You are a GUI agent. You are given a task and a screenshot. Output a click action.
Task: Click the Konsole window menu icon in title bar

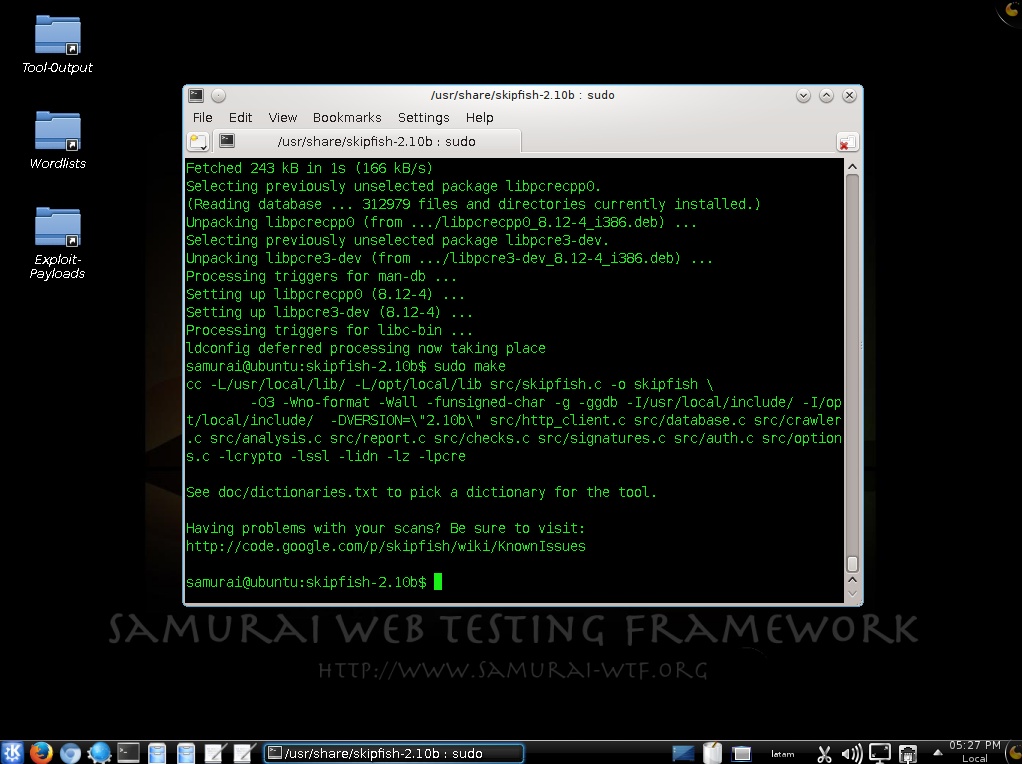[x=196, y=95]
